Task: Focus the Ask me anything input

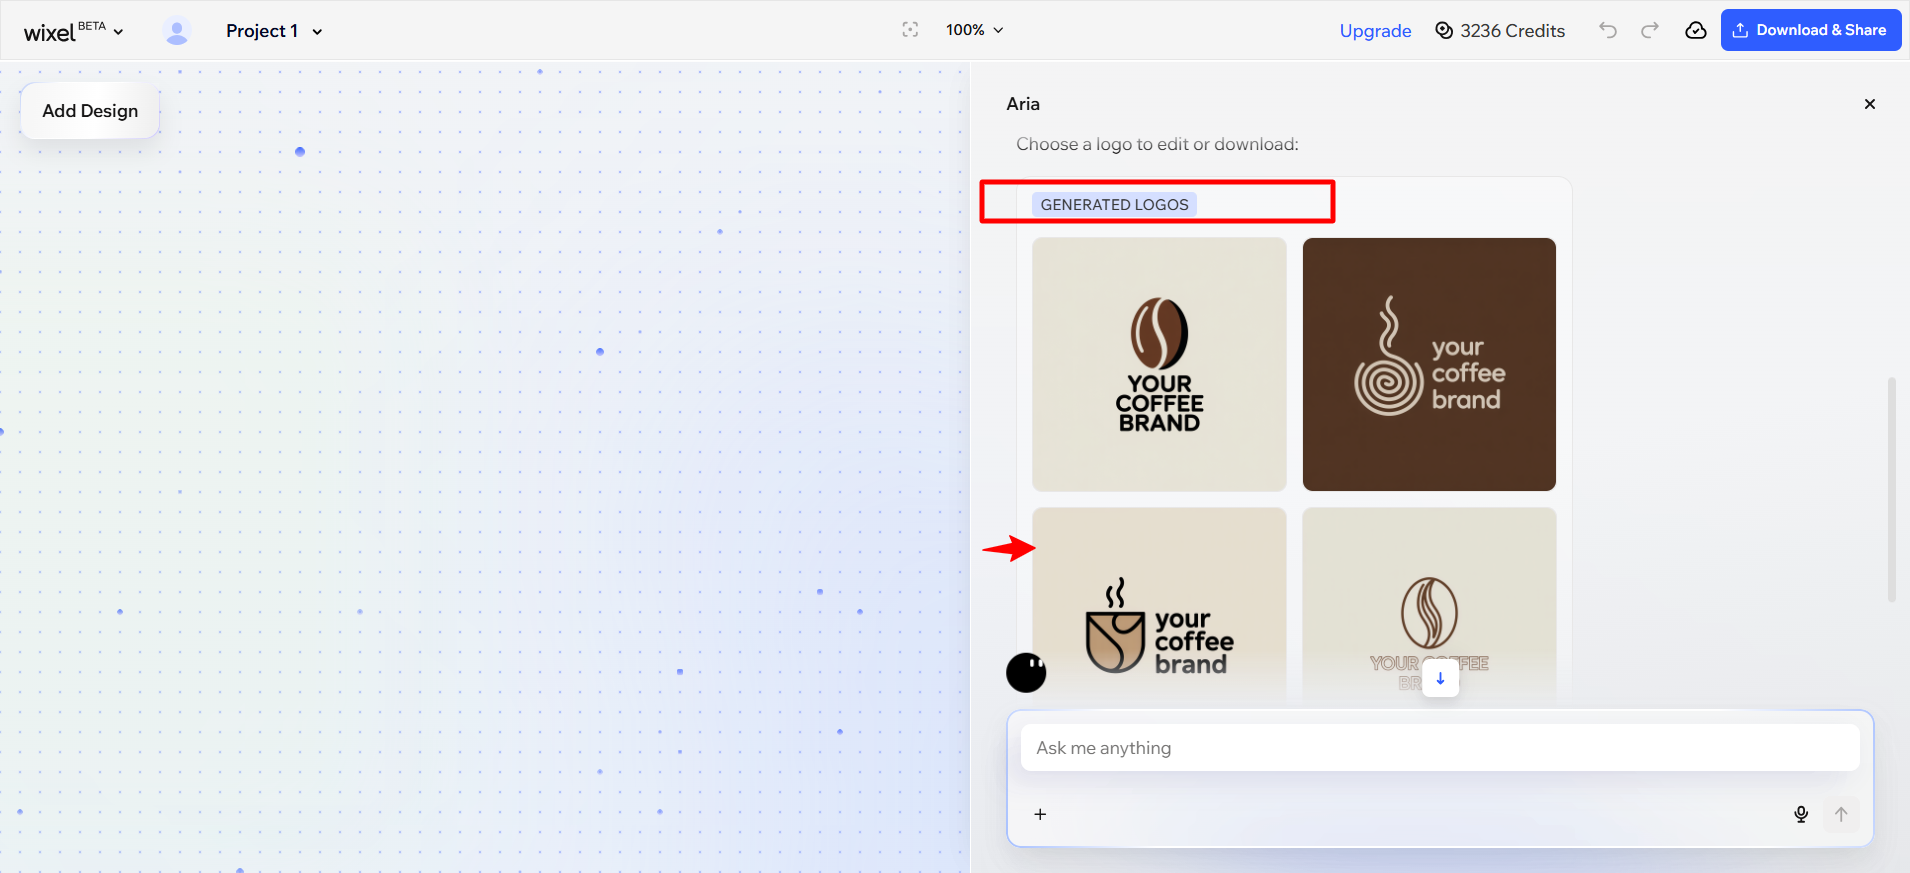Action: coord(1440,748)
